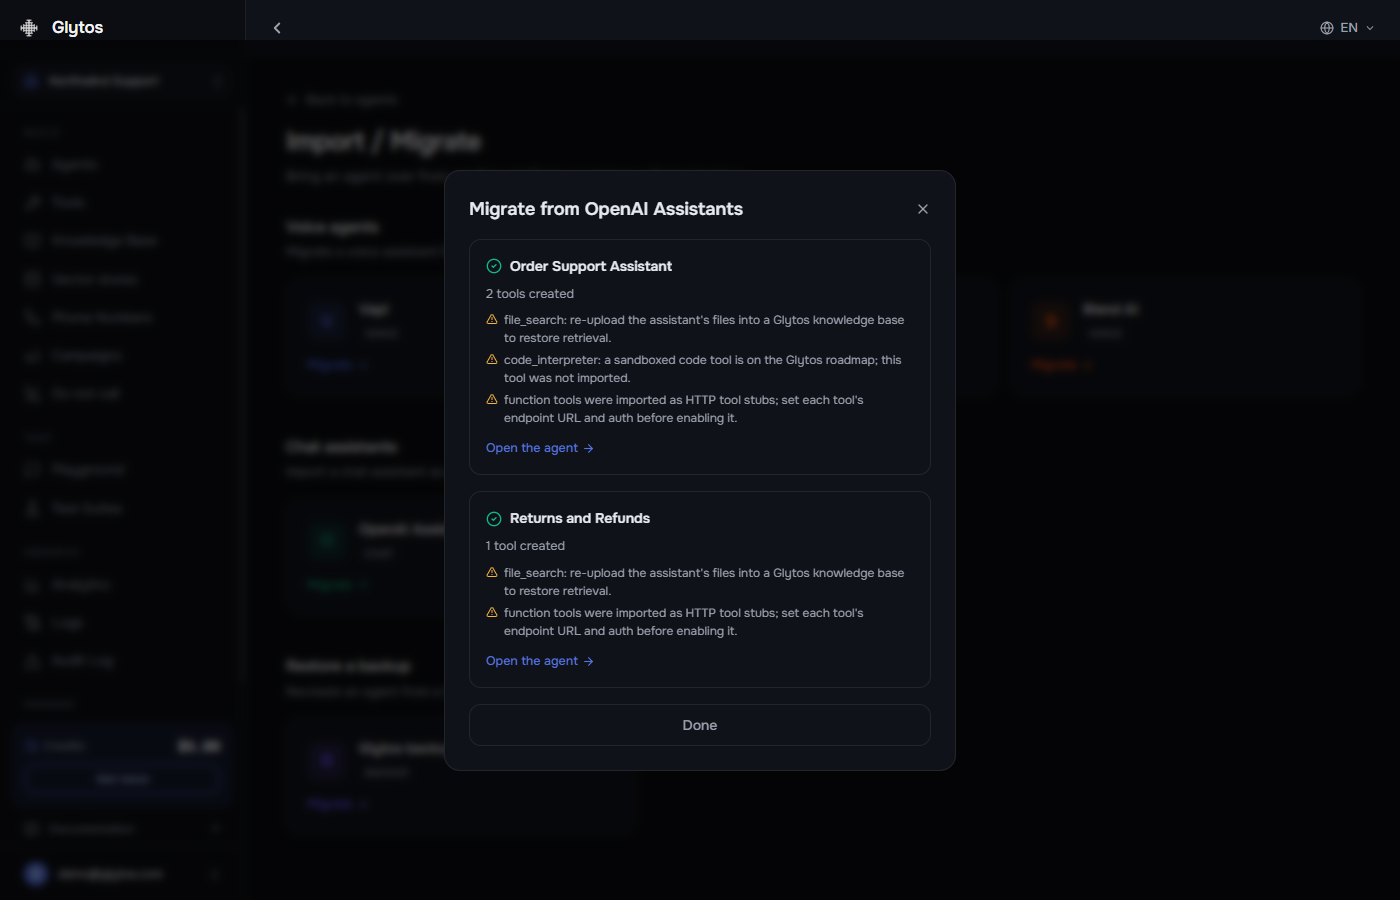Screen dimensions: 1400x900
Task: Click the Migrate from OpenAI Assistants title
Action: pos(606,209)
